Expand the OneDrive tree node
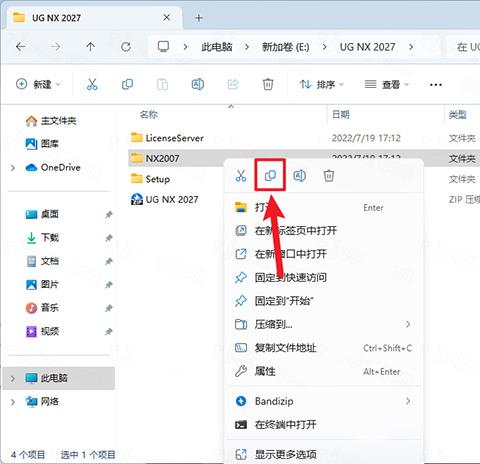Screen dimensions: 480x464 pos(13,167)
